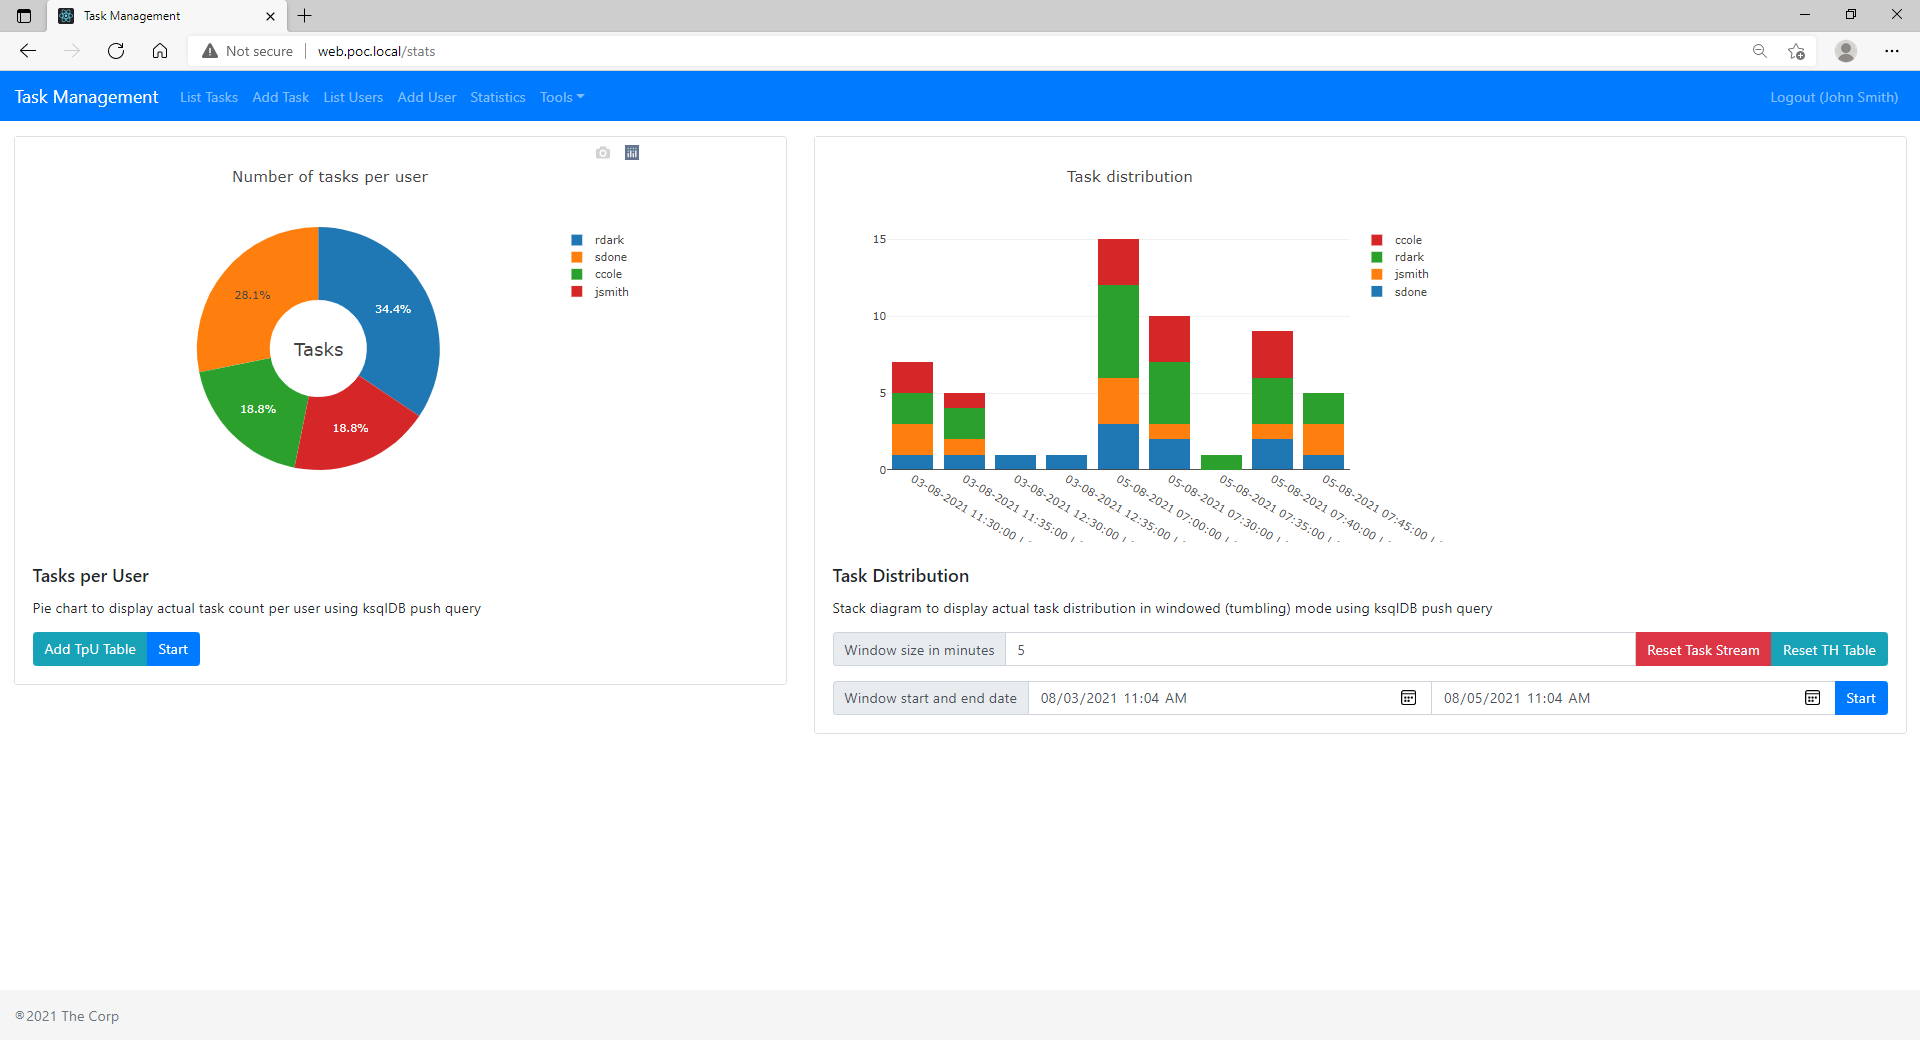This screenshot has width=1920, height=1040.
Task: Click the browser address bar URL
Action: (376, 51)
